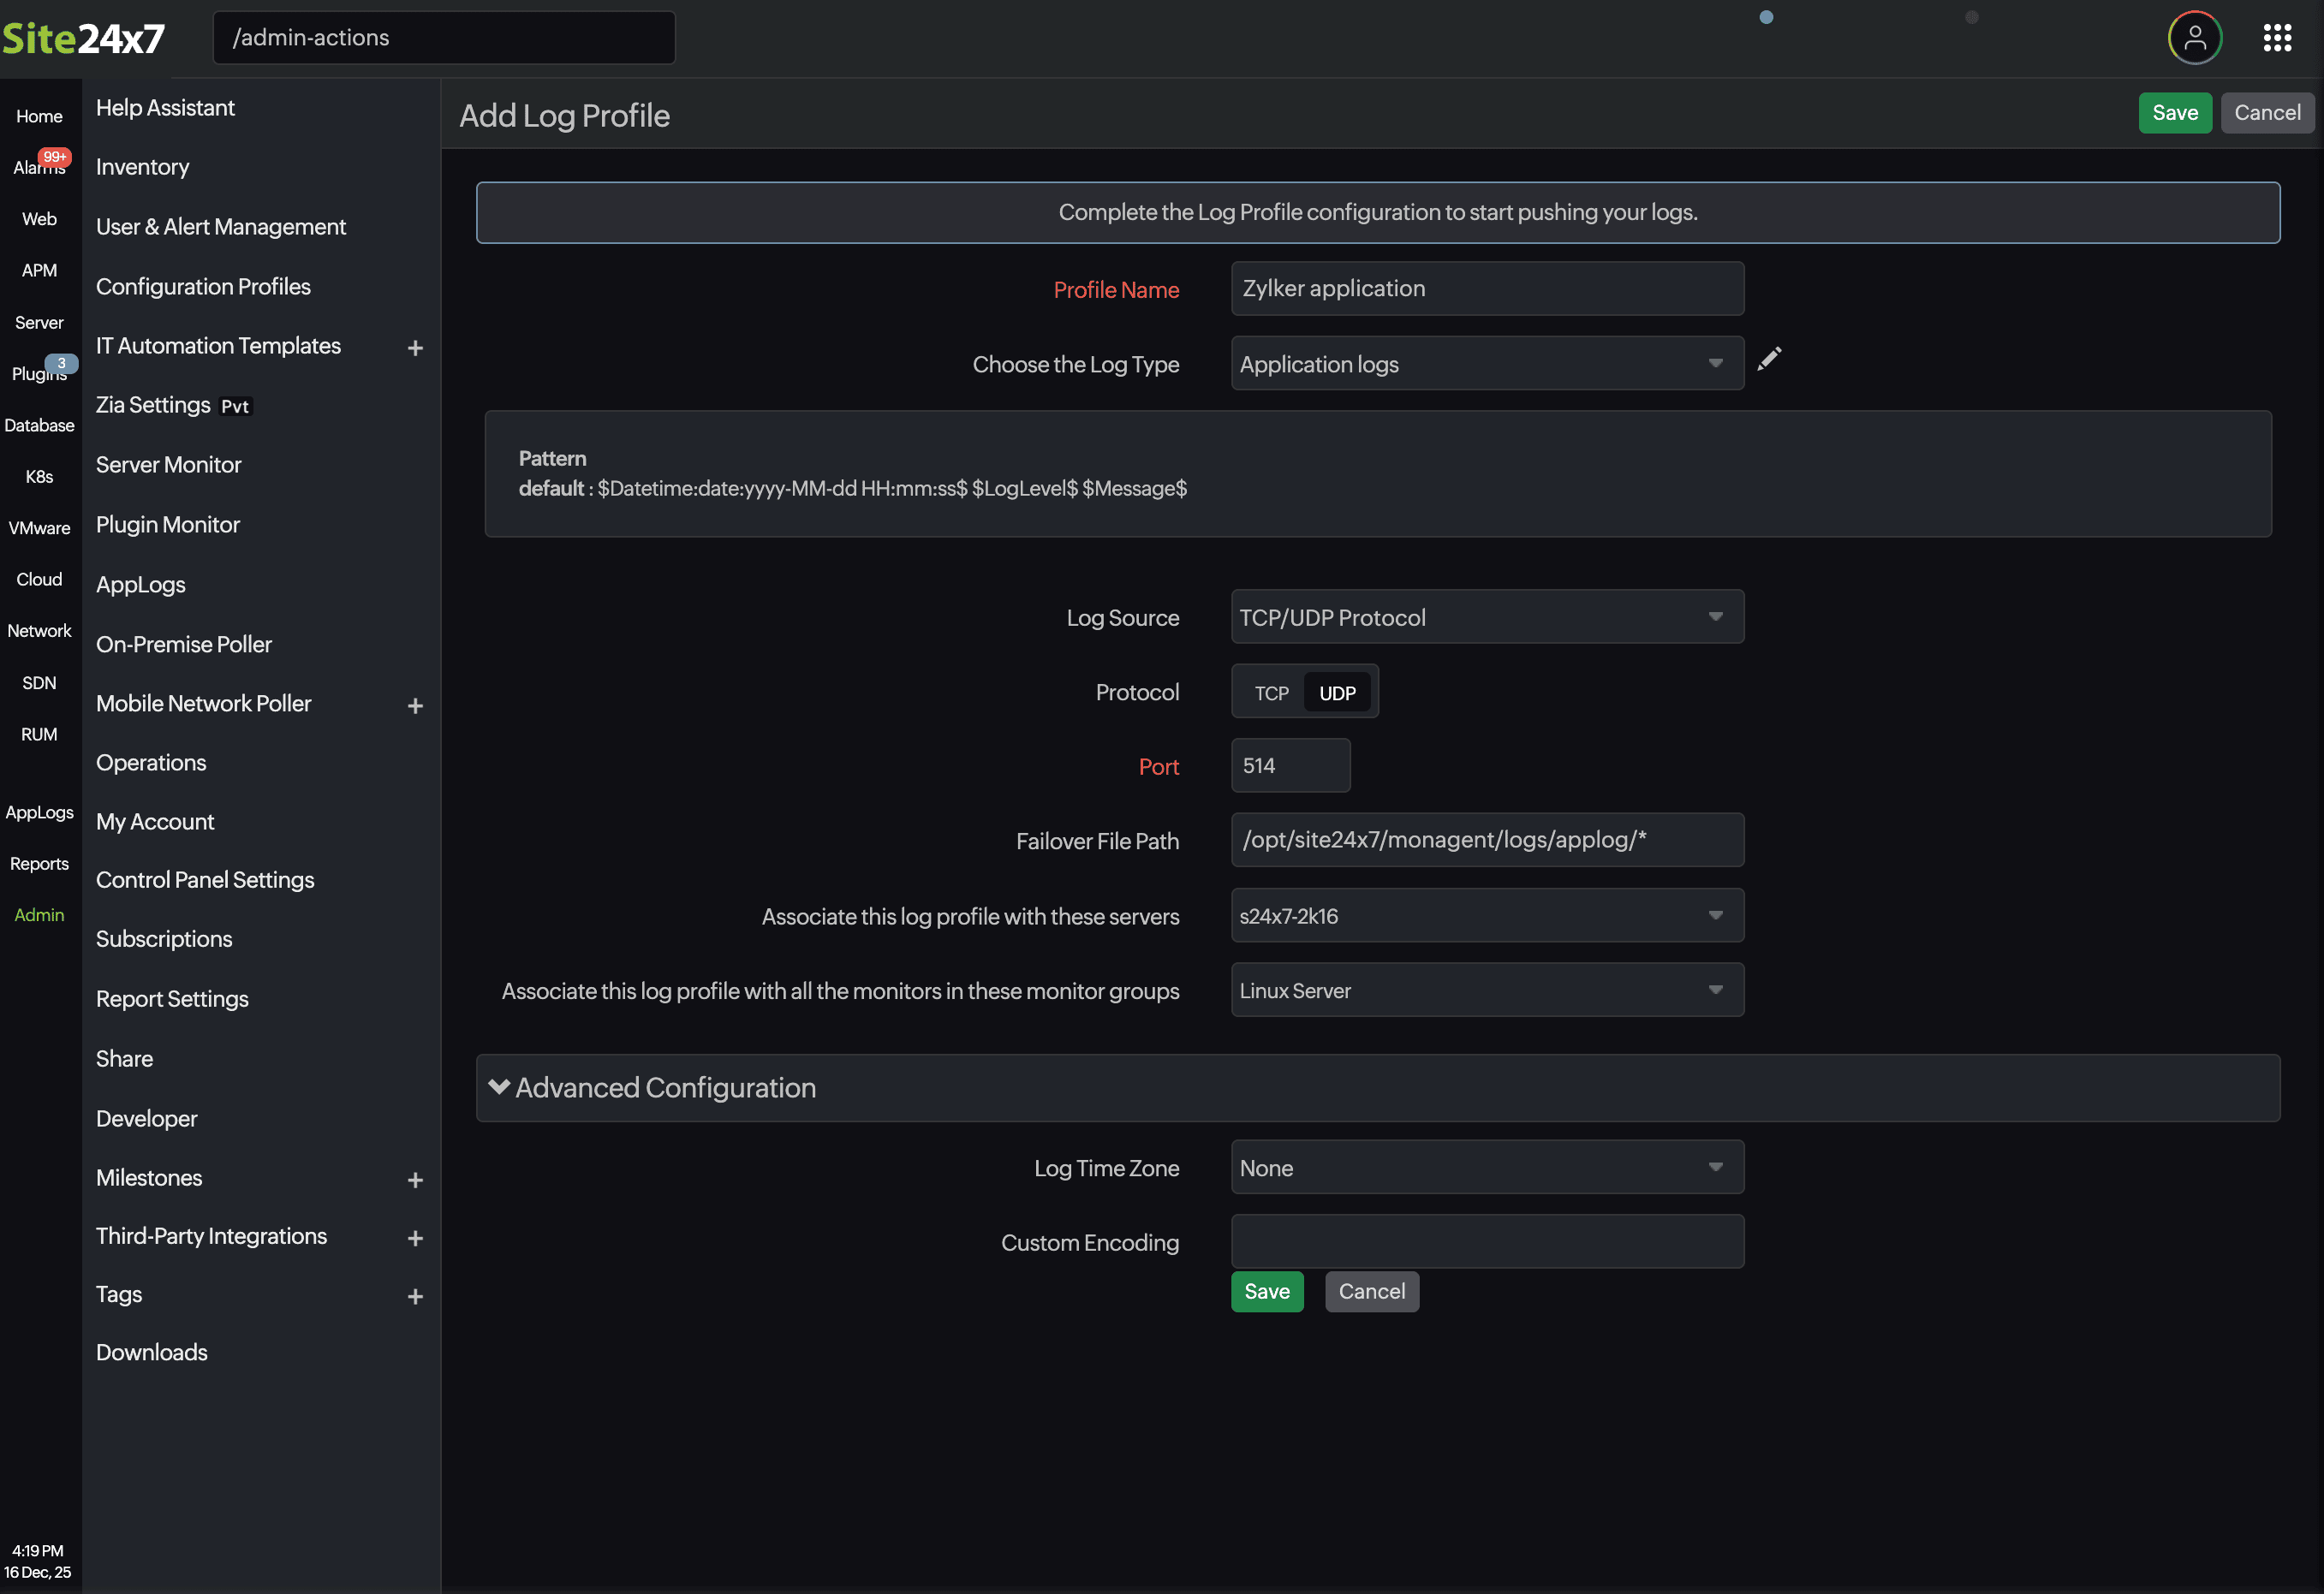Save the log profile
This screenshot has height=1594, width=2324.
click(x=2175, y=113)
